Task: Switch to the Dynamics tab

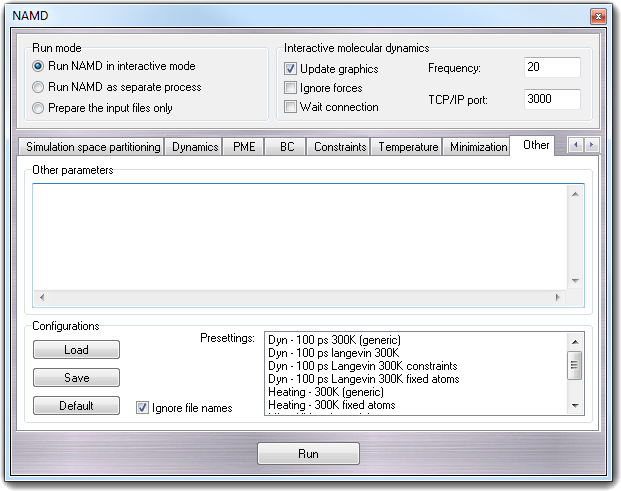Action: click(x=194, y=147)
